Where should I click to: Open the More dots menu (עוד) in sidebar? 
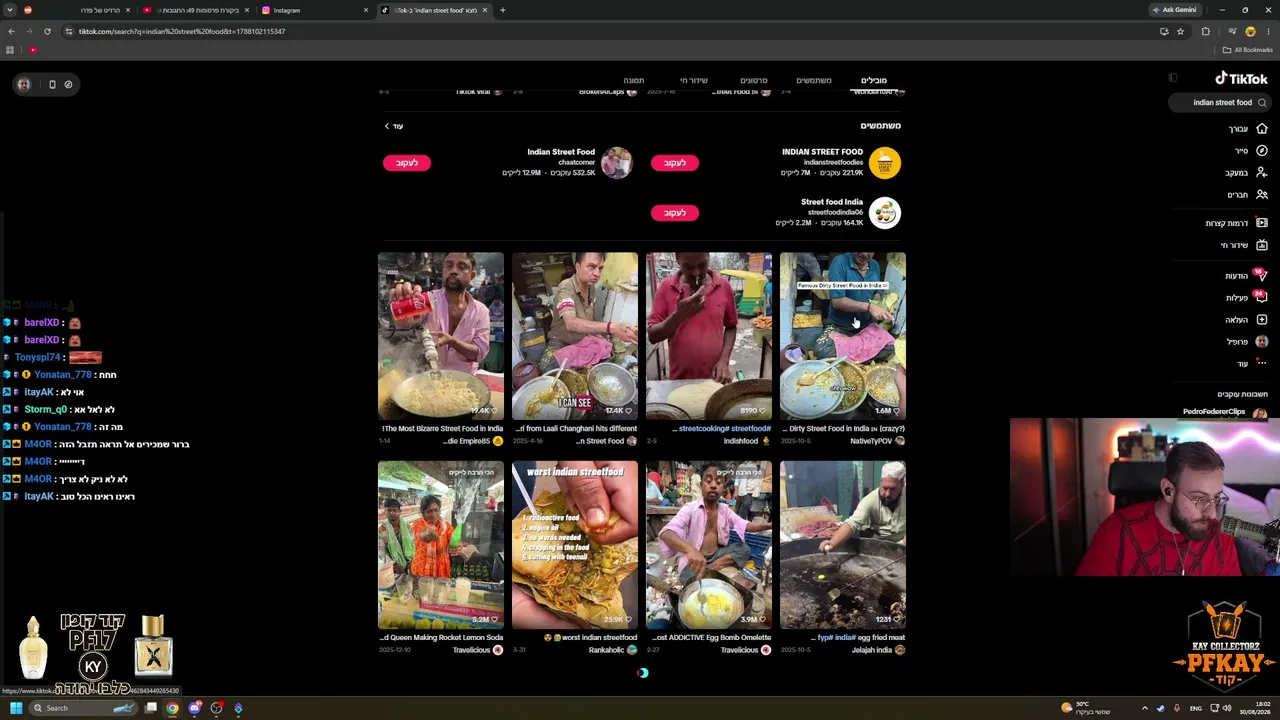[1262, 363]
